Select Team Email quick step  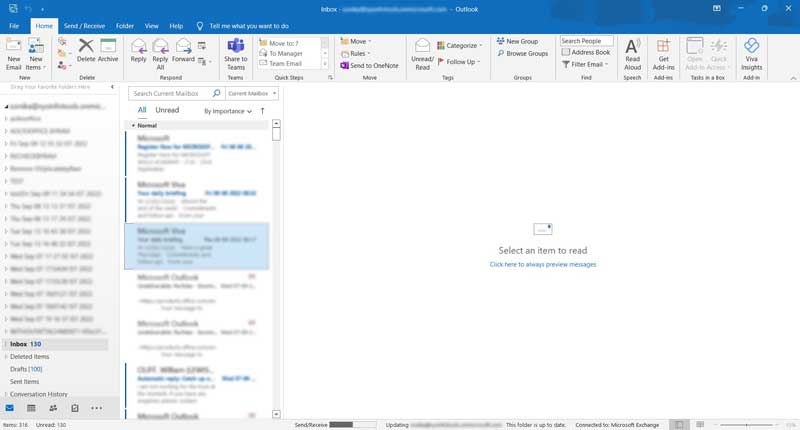pyautogui.click(x=289, y=64)
